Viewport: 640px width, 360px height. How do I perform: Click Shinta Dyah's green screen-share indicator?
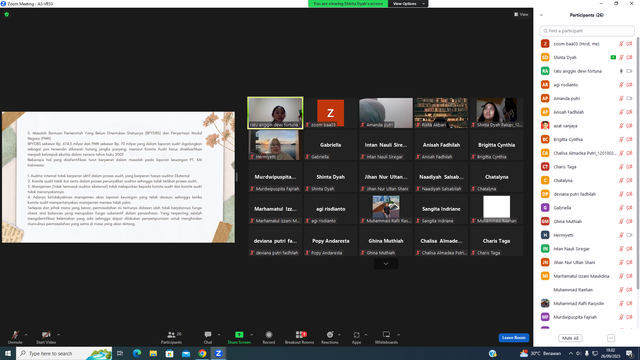click(613, 58)
